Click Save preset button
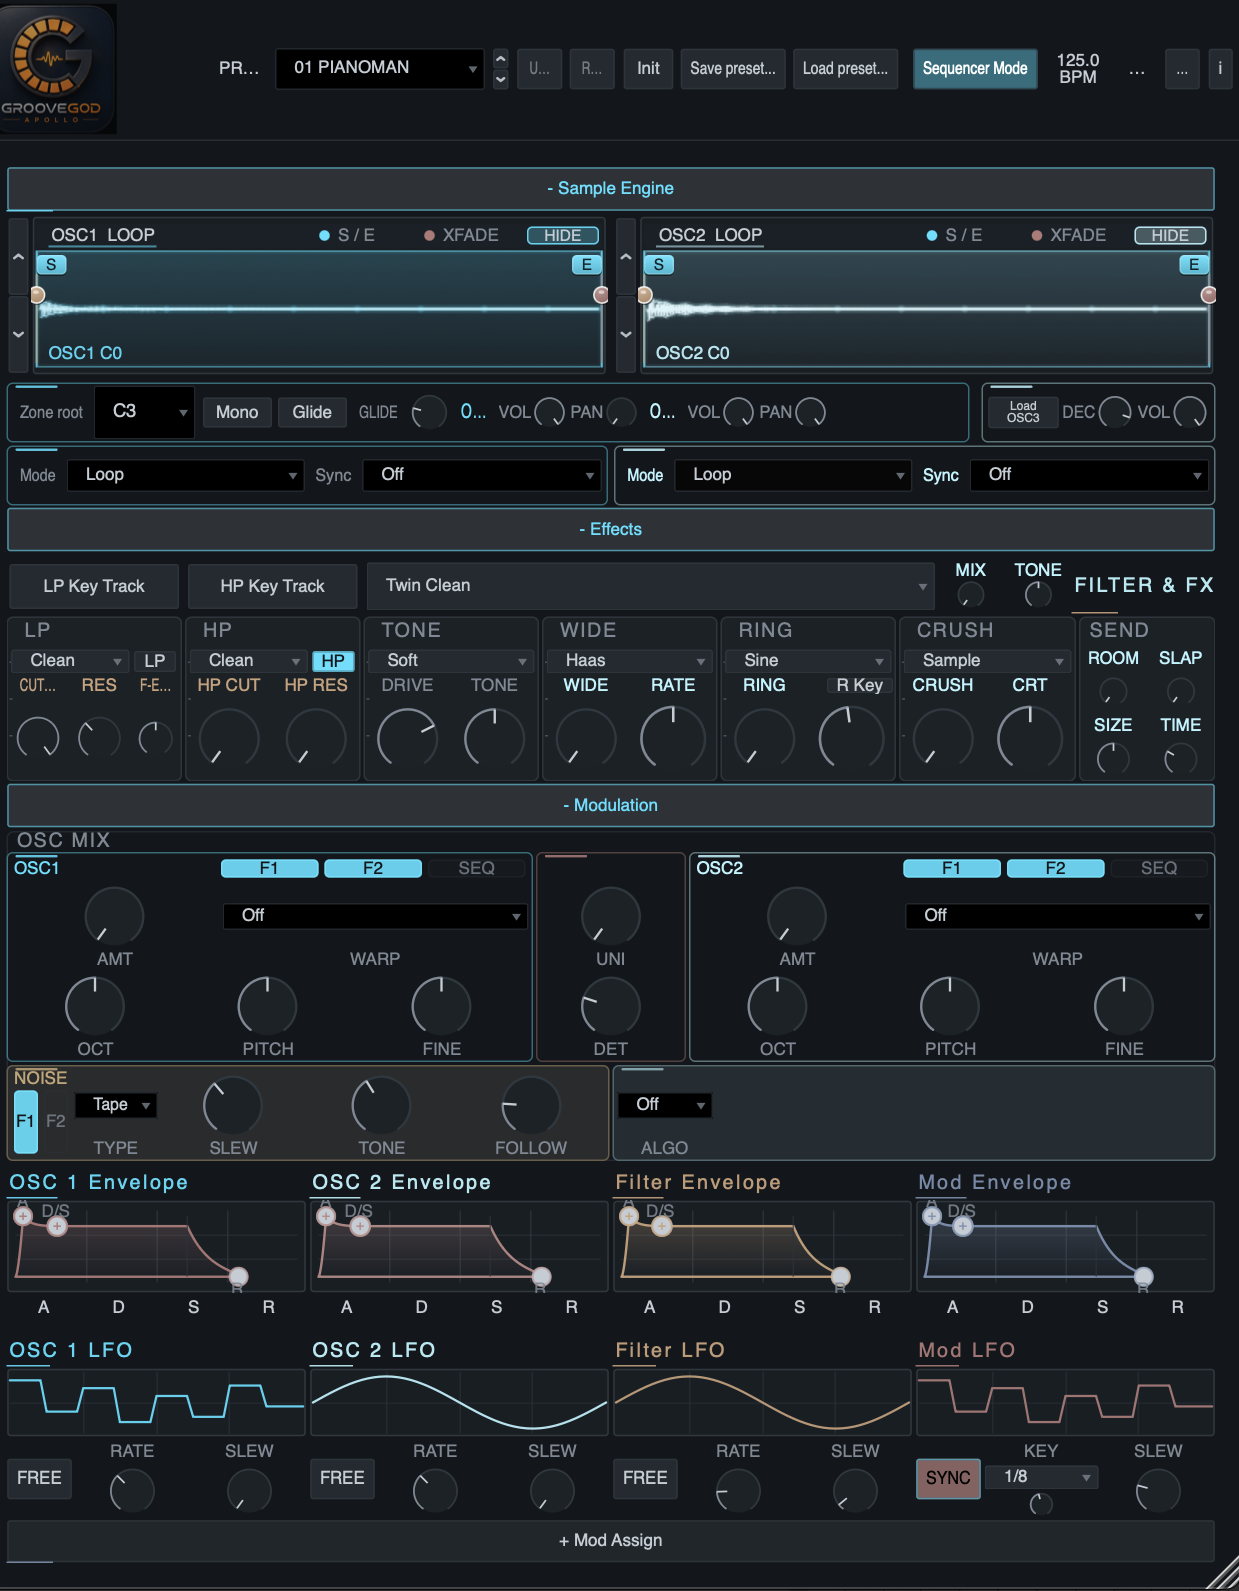1239x1591 pixels. point(733,69)
